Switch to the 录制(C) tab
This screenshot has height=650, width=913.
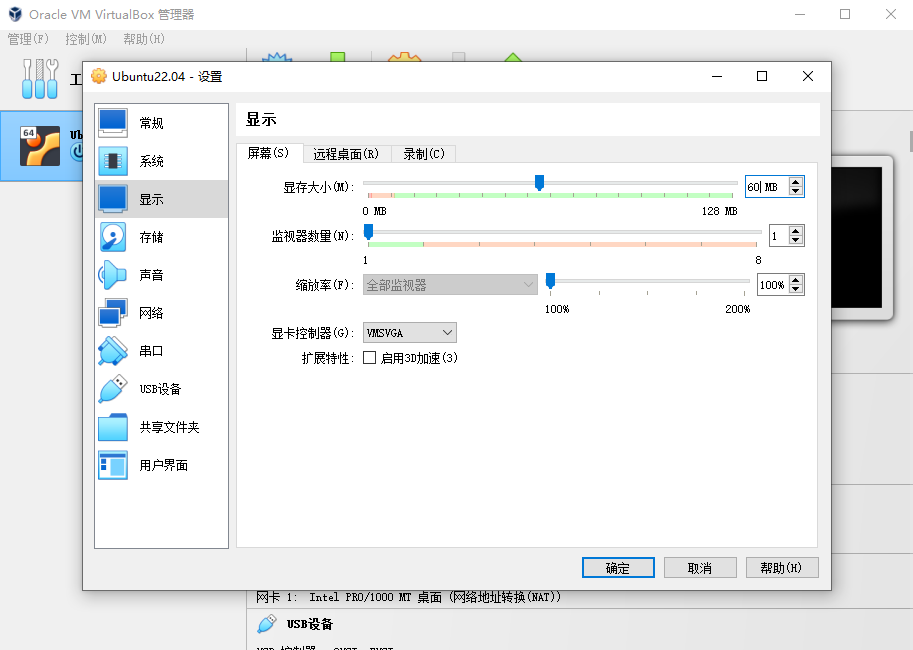click(424, 154)
